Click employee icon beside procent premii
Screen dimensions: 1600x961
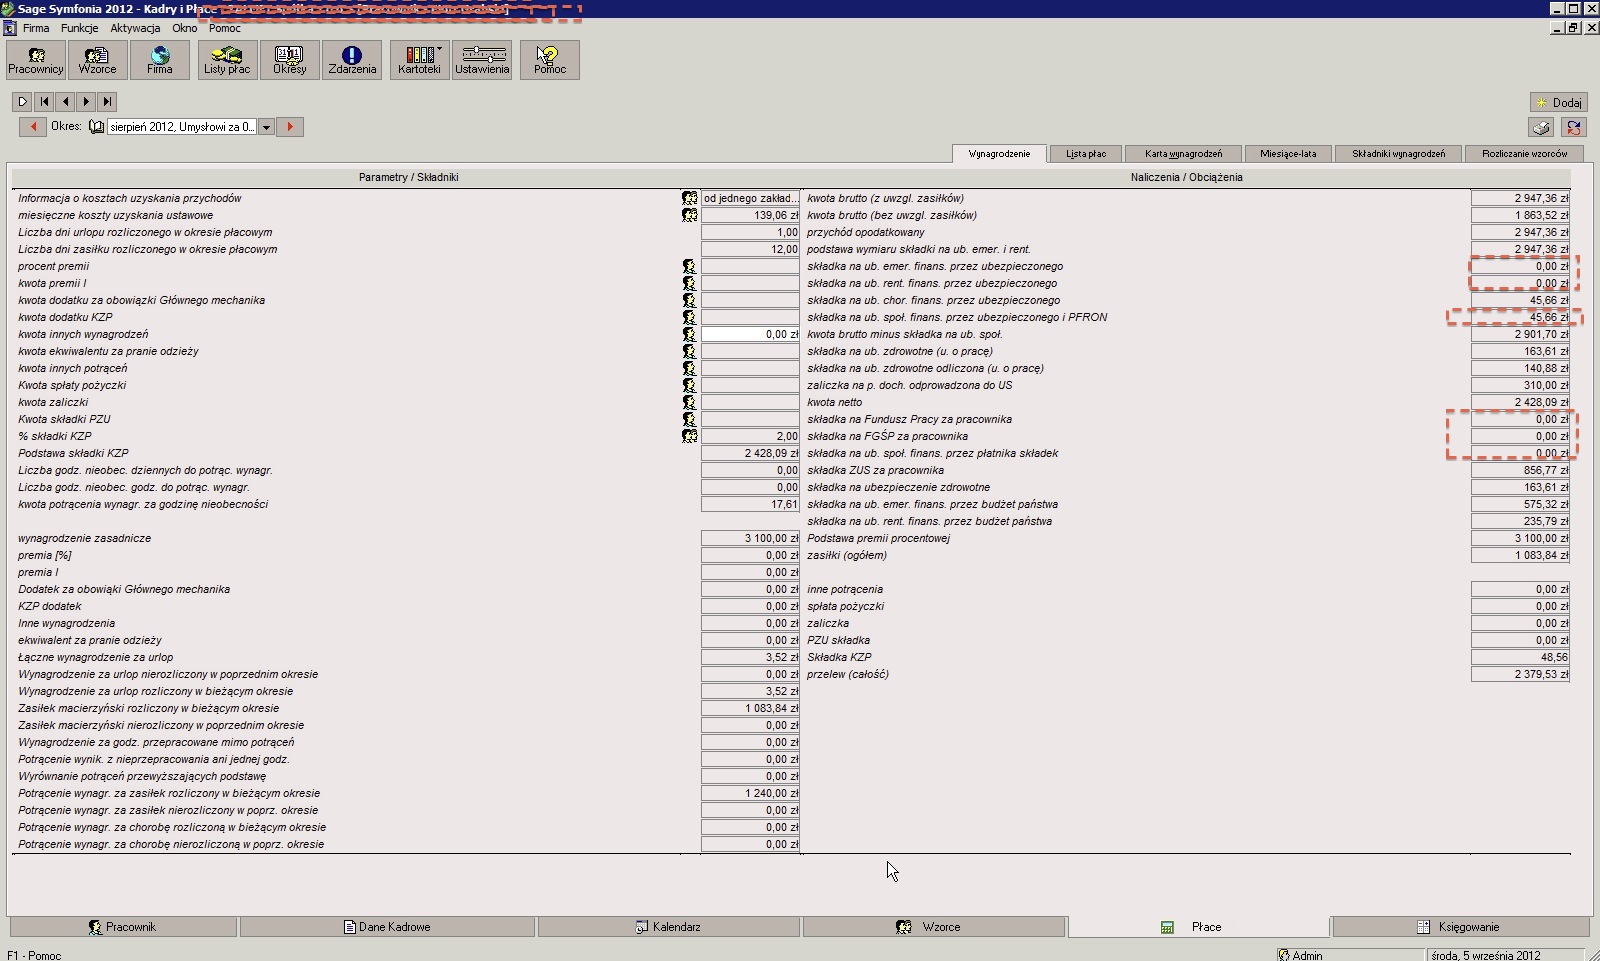(x=689, y=267)
